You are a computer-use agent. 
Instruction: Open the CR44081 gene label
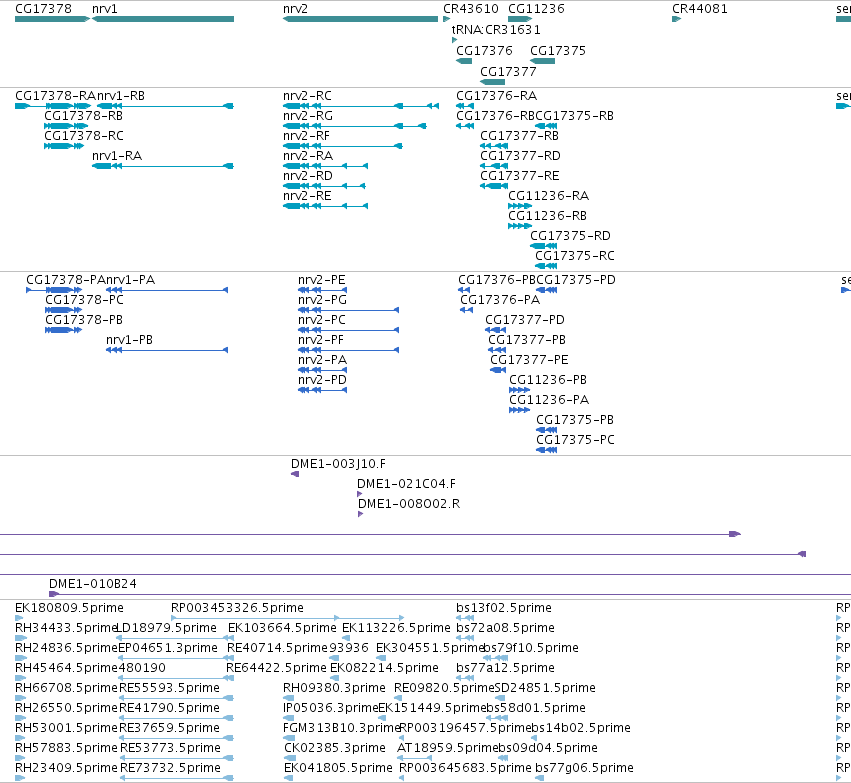[x=700, y=9]
